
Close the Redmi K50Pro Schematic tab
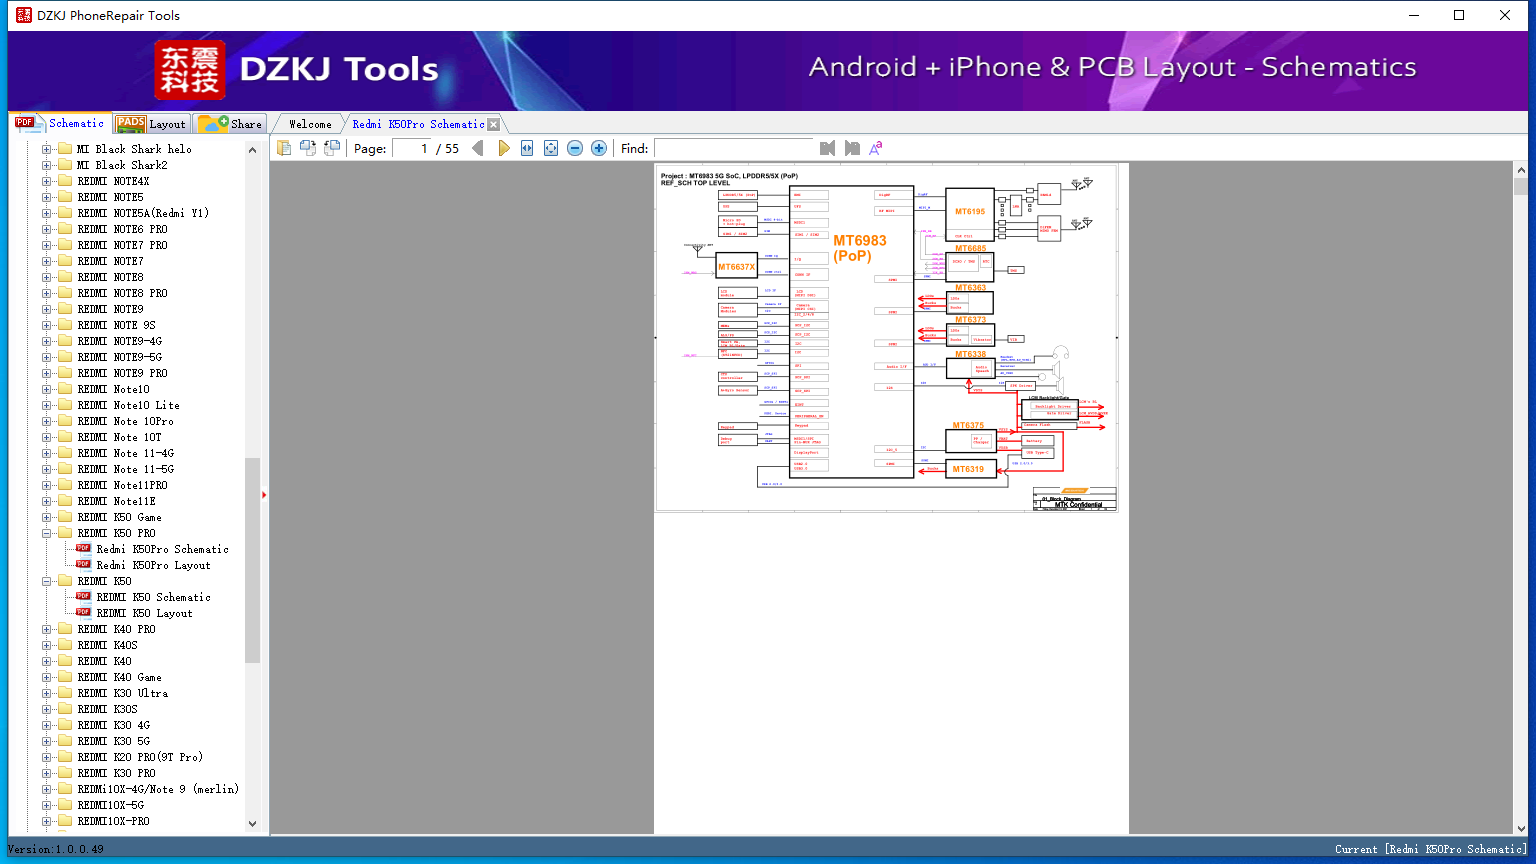pyautogui.click(x=493, y=124)
